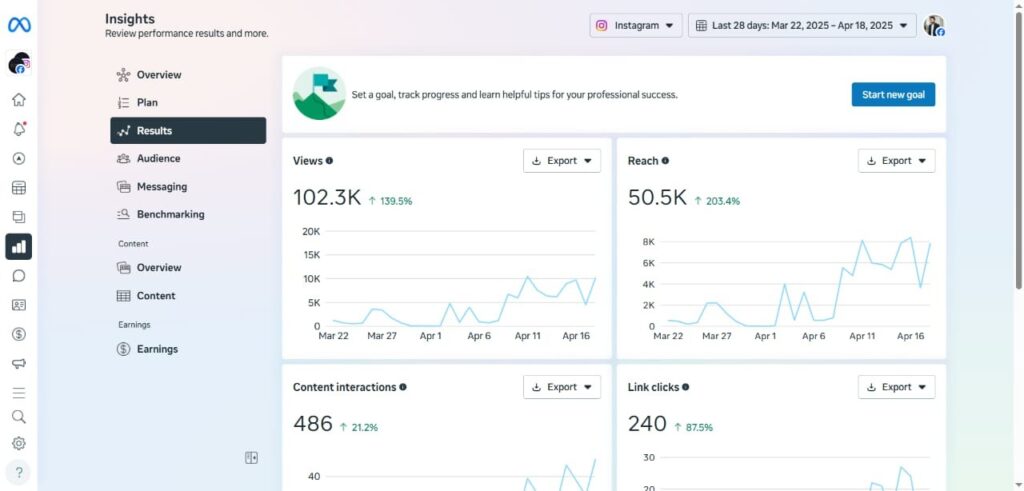The image size is (1024, 491).
Task: Expand the Export dropdown on Reach card
Action: pyautogui.click(x=896, y=161)
